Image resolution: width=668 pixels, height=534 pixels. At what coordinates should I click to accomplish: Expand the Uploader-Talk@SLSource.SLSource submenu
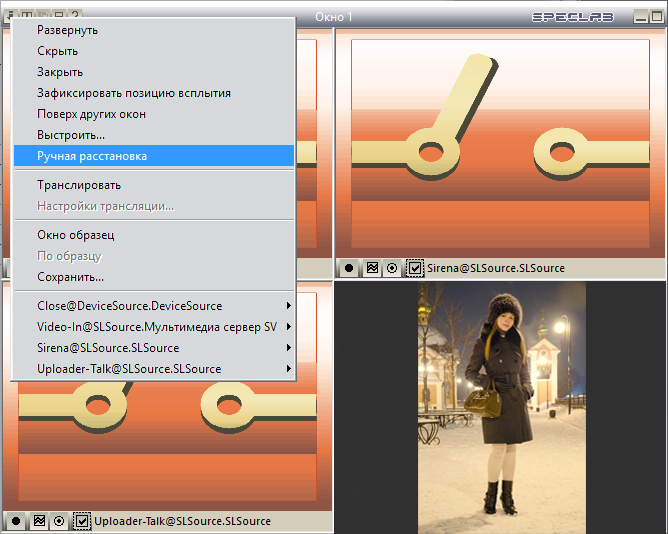pyautogui.click(x=154, y=369)
